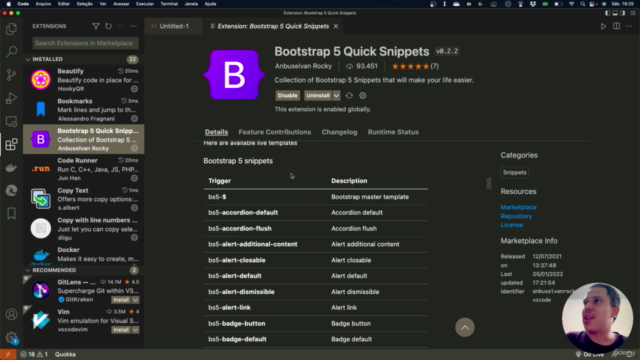Collapse the Recommended extensions section
This screenshot has height=360, width=640.
tap(28, 270)
